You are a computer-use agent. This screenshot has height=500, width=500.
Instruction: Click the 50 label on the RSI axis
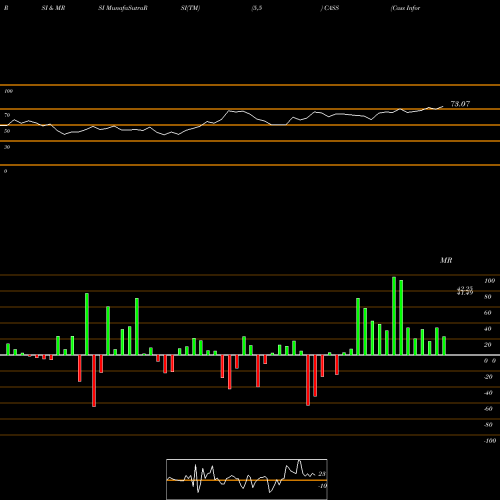tap(7, 131)
